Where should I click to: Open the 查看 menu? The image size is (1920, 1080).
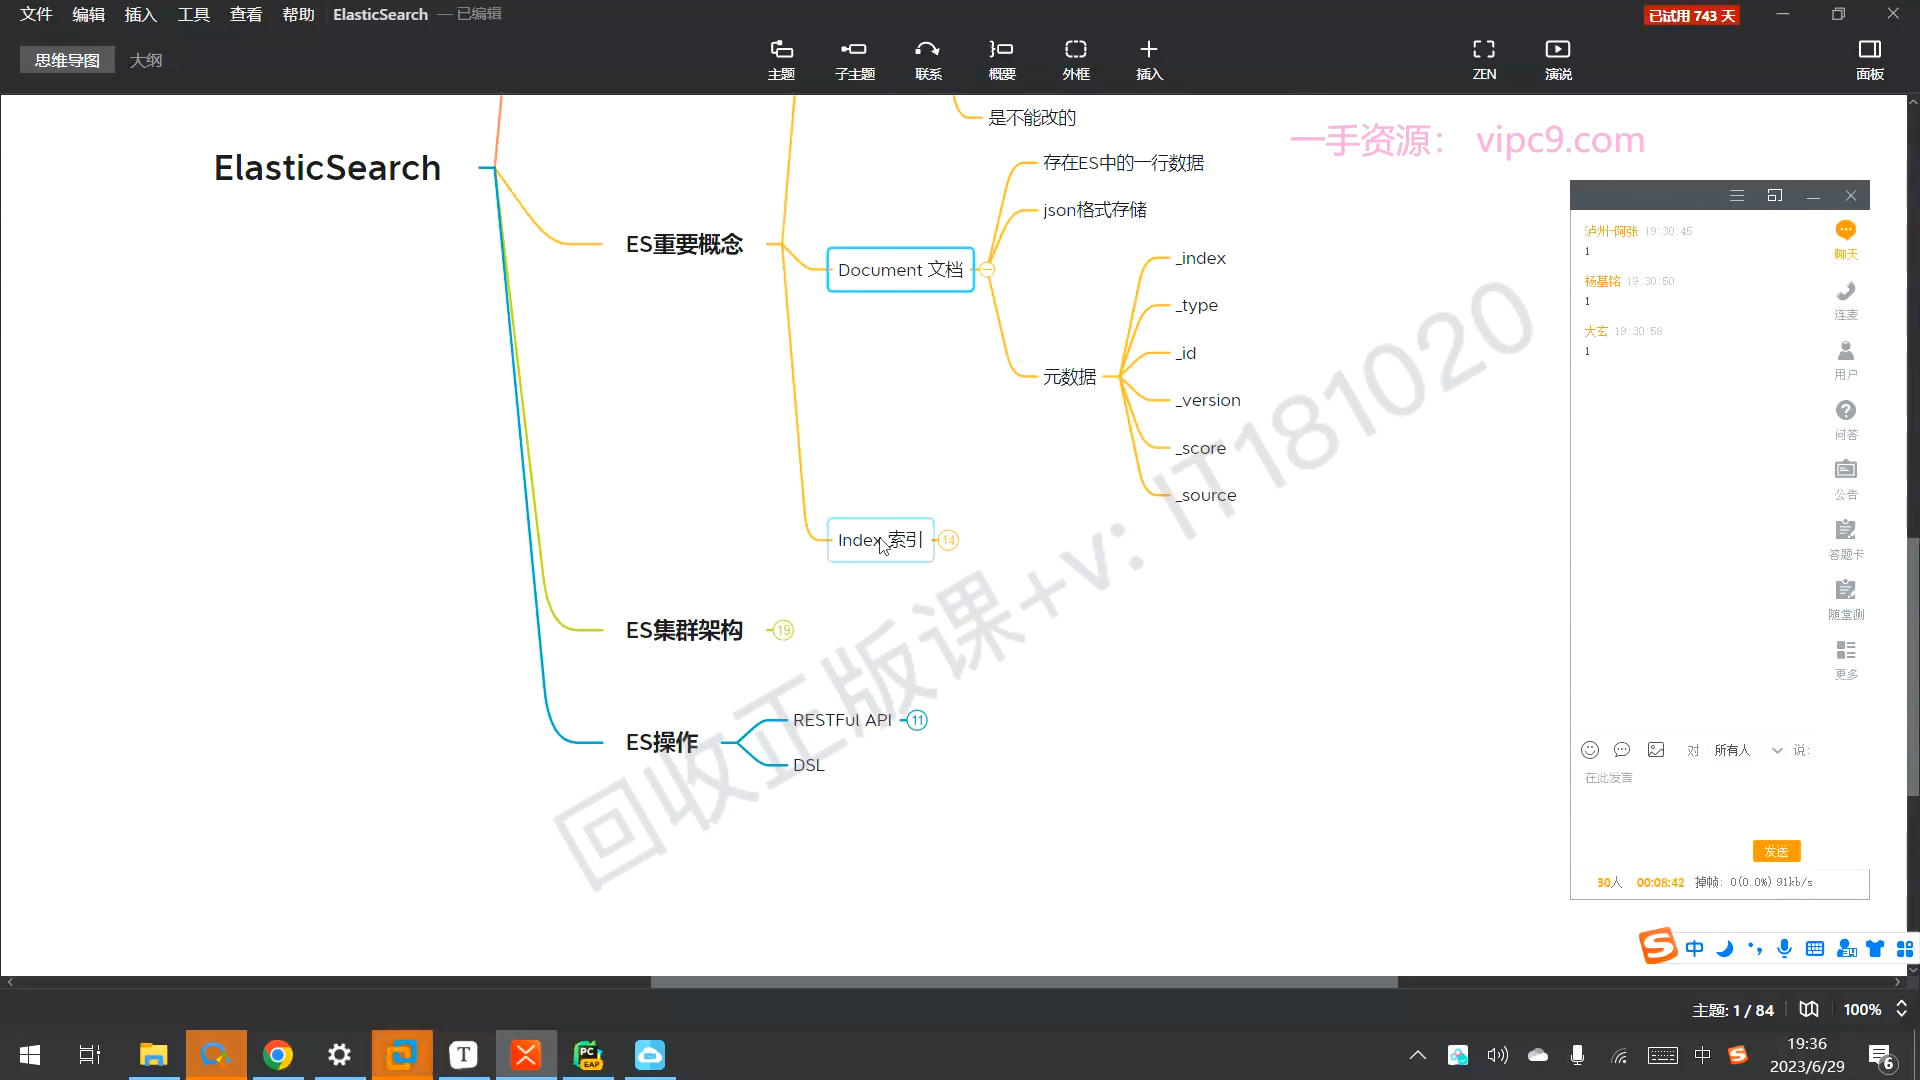[x=245, y=14]
